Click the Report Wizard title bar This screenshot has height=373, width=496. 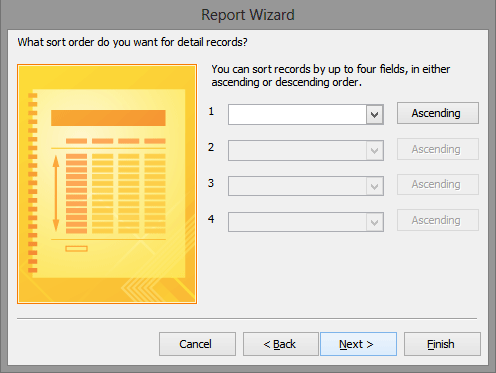pyautogui.click(x=248, y=15)
